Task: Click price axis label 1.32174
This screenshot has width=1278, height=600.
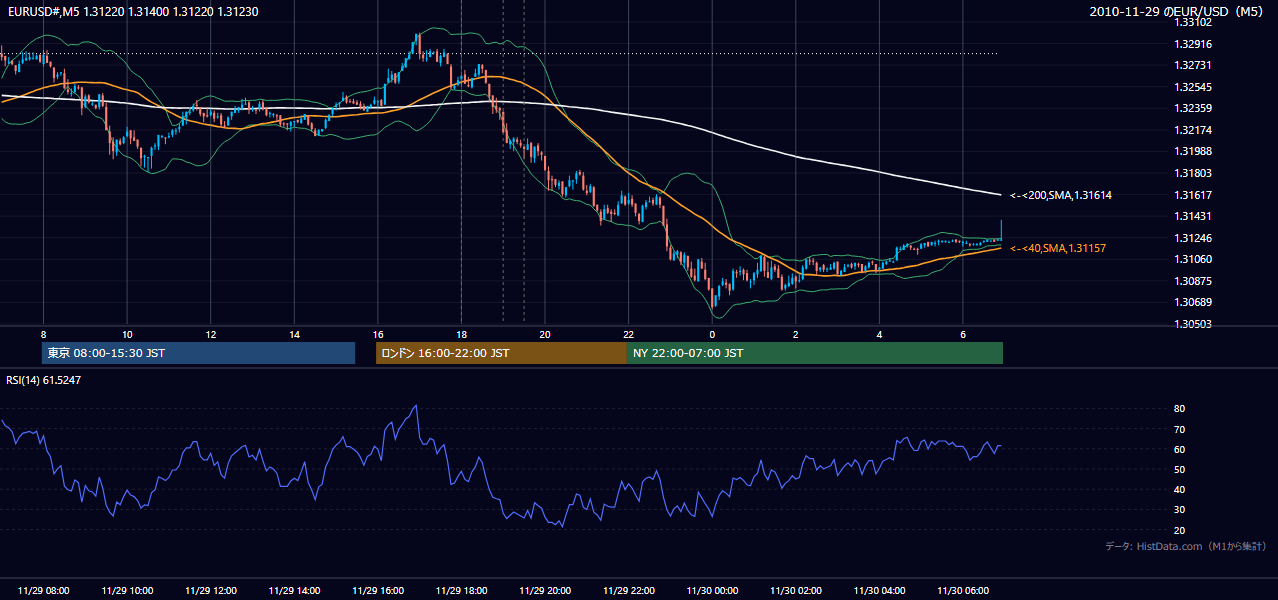Action: pos(1192,130)
